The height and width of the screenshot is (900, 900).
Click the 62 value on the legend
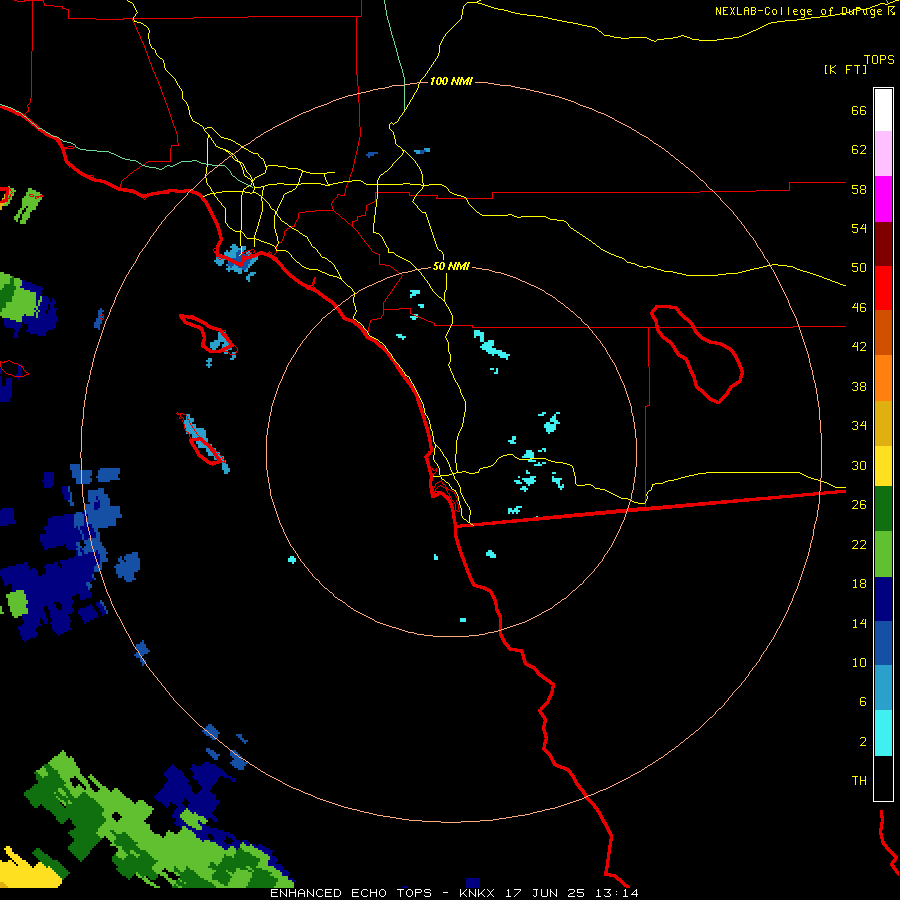click(859, 150)
